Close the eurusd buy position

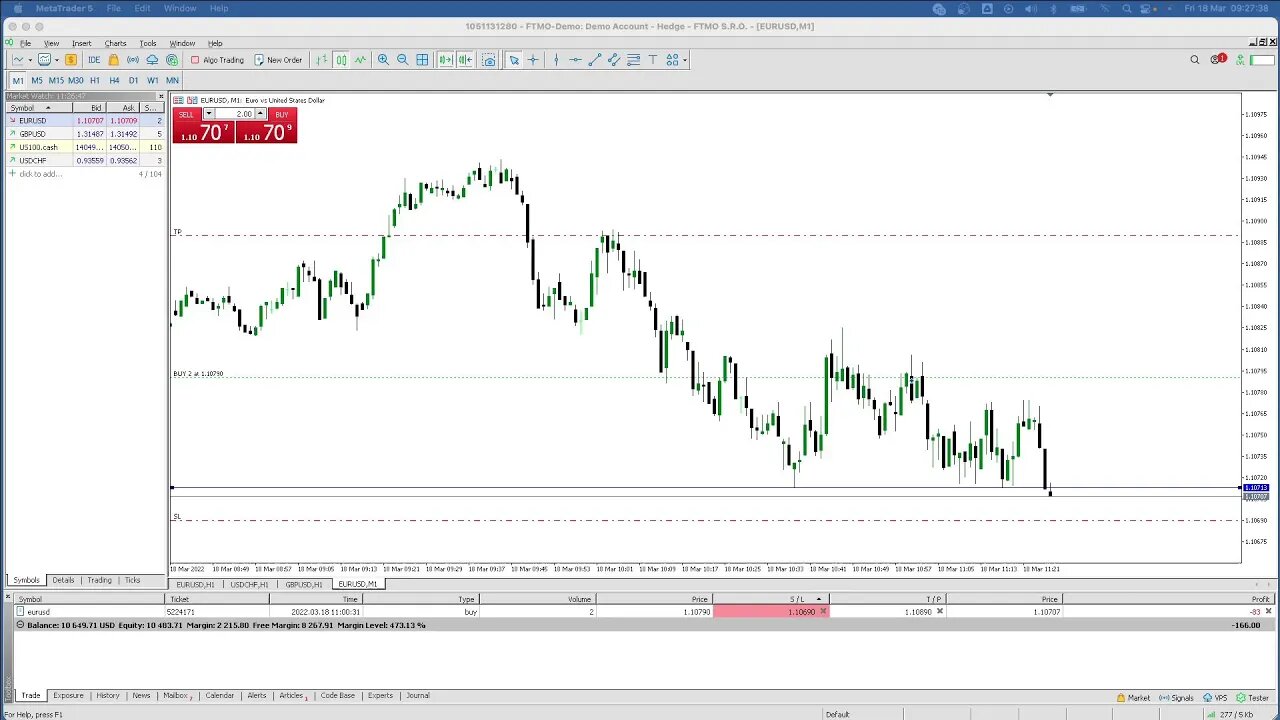click(x=1269, y=612)
